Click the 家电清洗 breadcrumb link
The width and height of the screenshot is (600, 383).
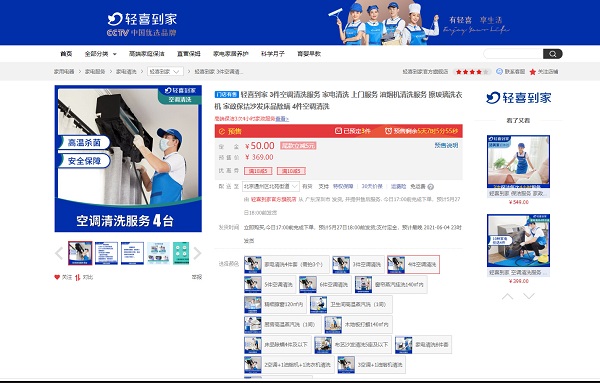pyautogui.click(x=126, y=72)
